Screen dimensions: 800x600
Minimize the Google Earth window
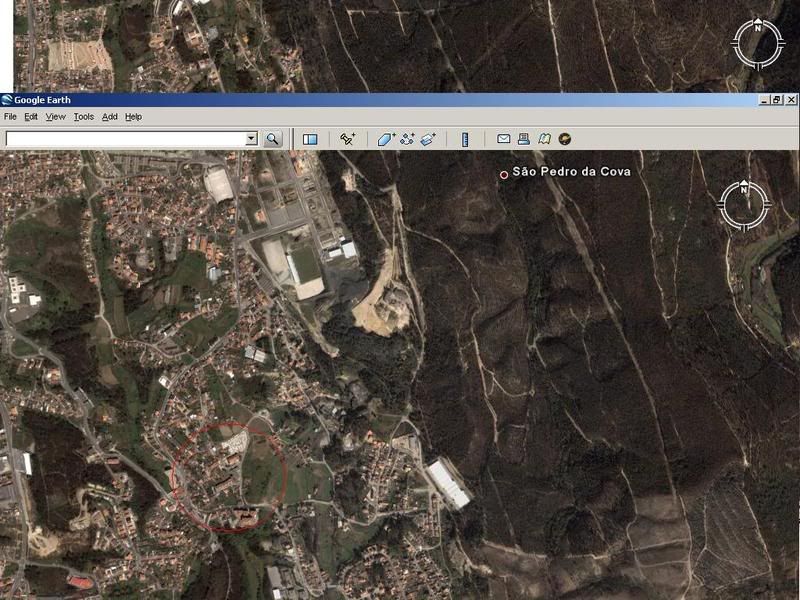point(764,100)
